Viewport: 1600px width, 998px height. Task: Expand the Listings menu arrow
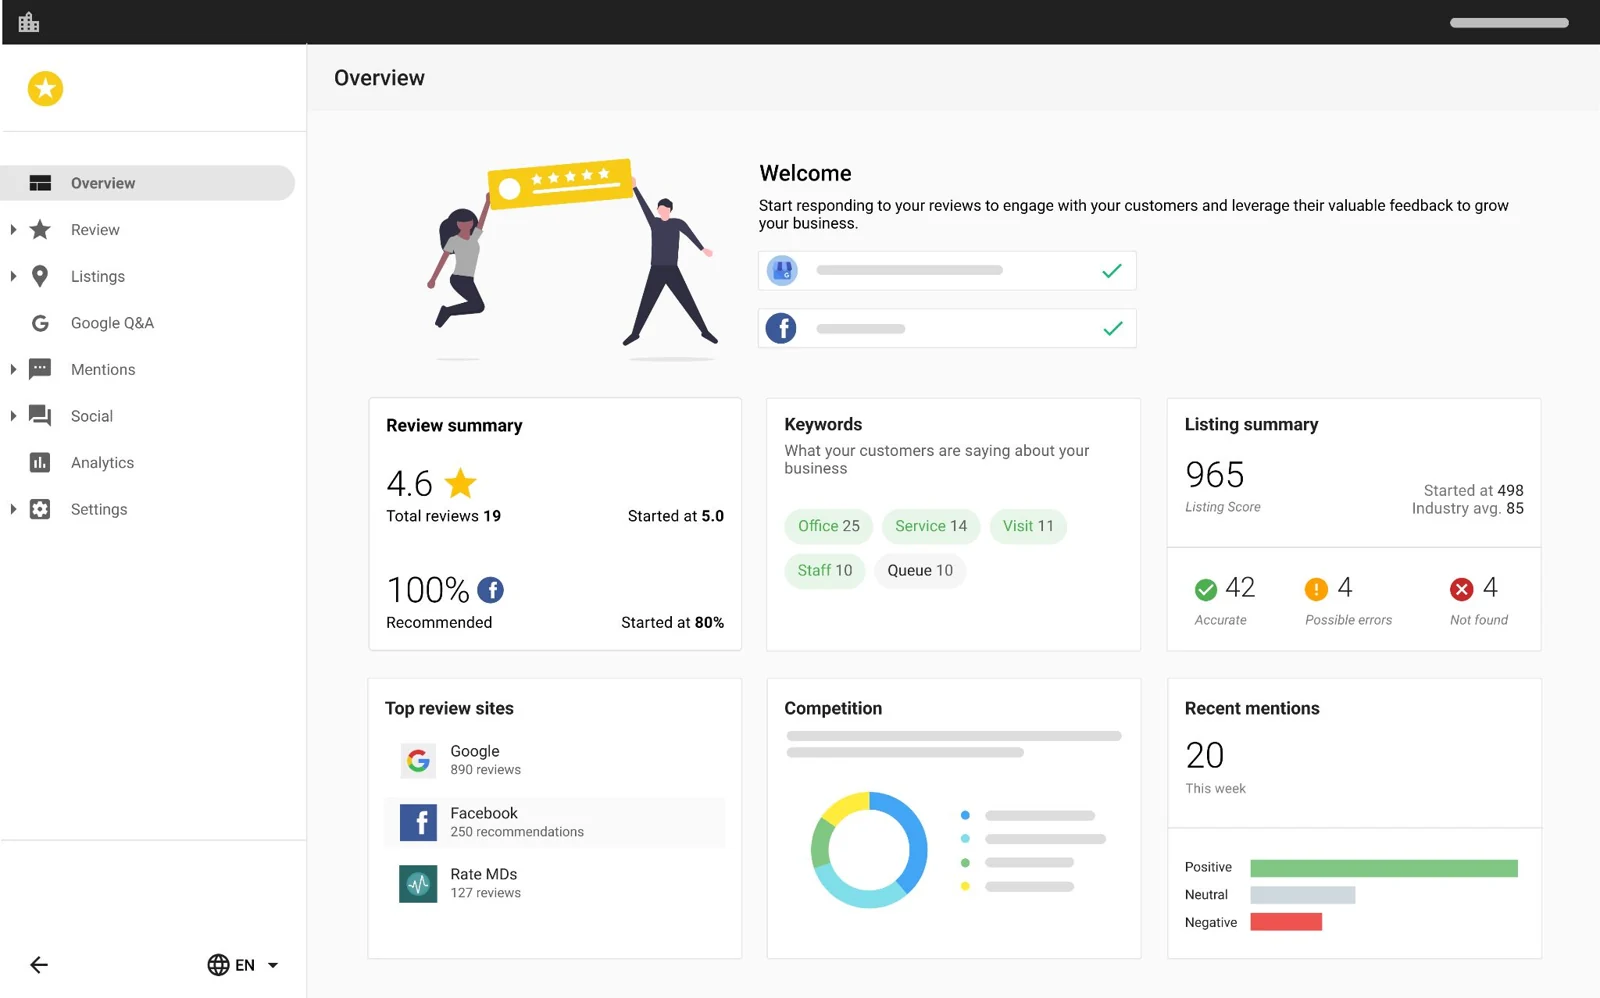(x=13, y=276)
